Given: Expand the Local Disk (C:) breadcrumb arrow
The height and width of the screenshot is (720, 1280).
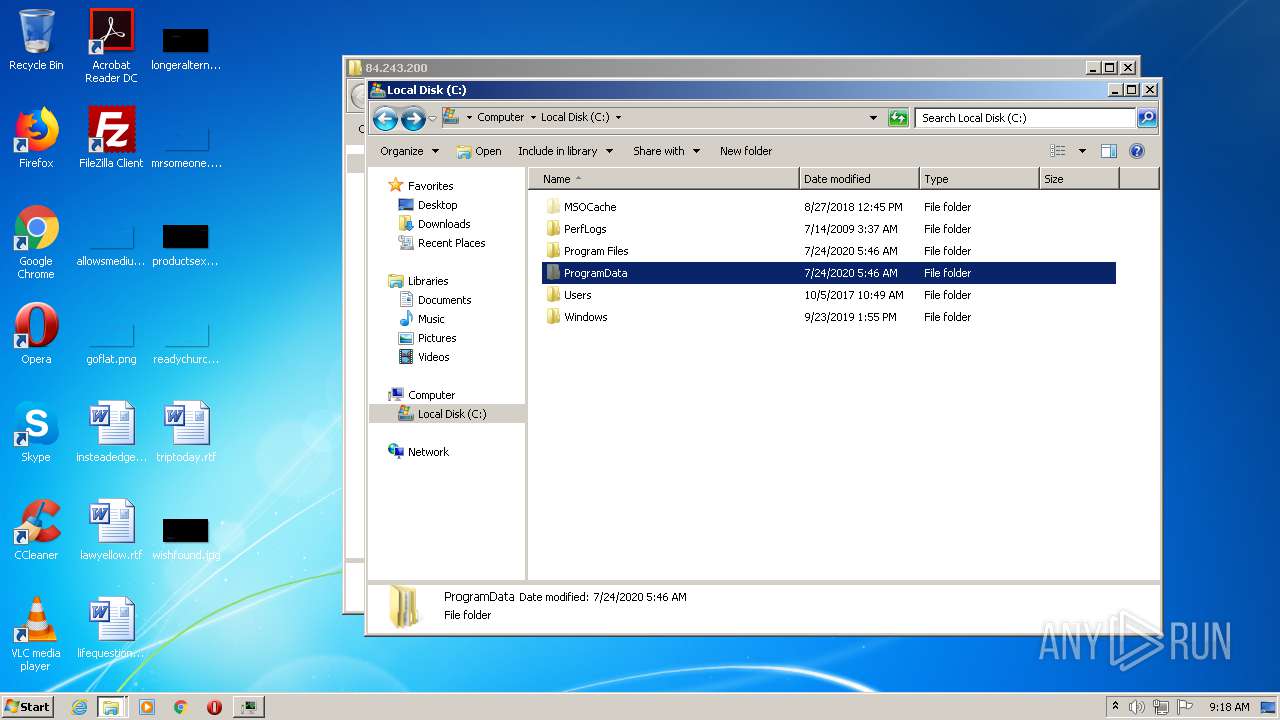Looking at the screenshot, I should point(618,118).
